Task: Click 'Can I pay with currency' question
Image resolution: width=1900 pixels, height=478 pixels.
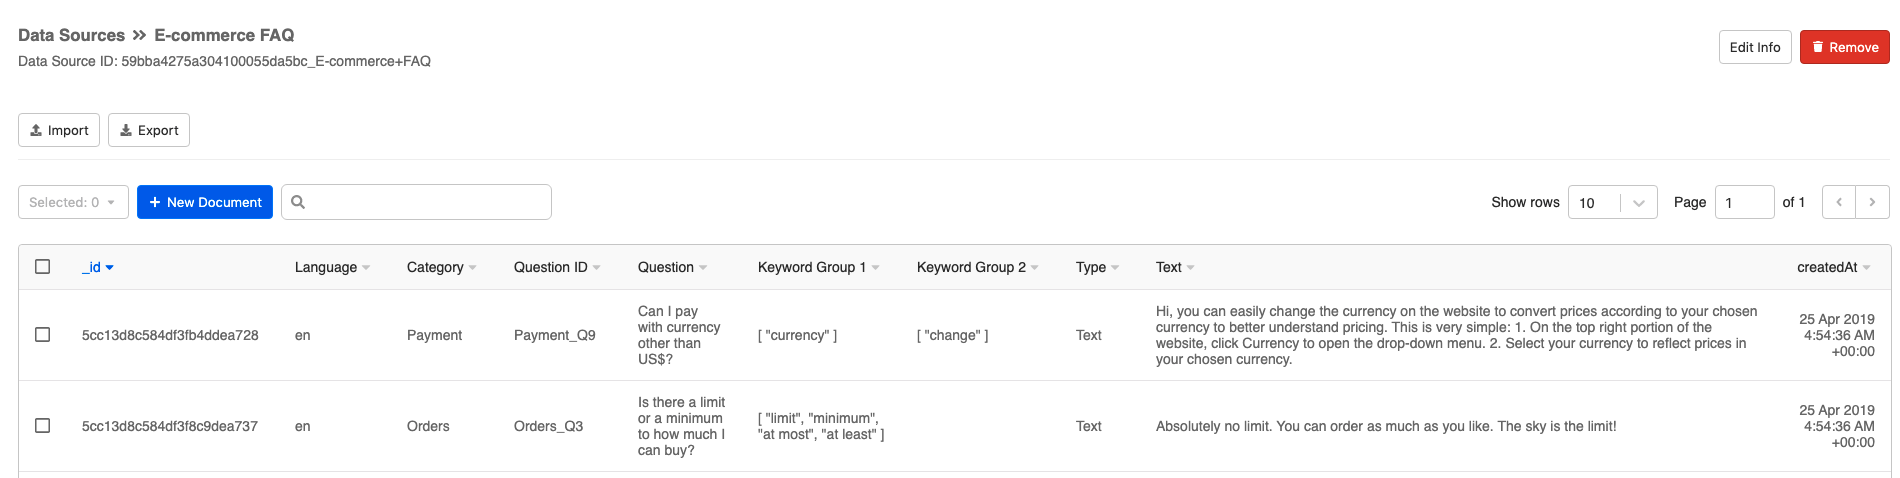Action: click(679, 335)
